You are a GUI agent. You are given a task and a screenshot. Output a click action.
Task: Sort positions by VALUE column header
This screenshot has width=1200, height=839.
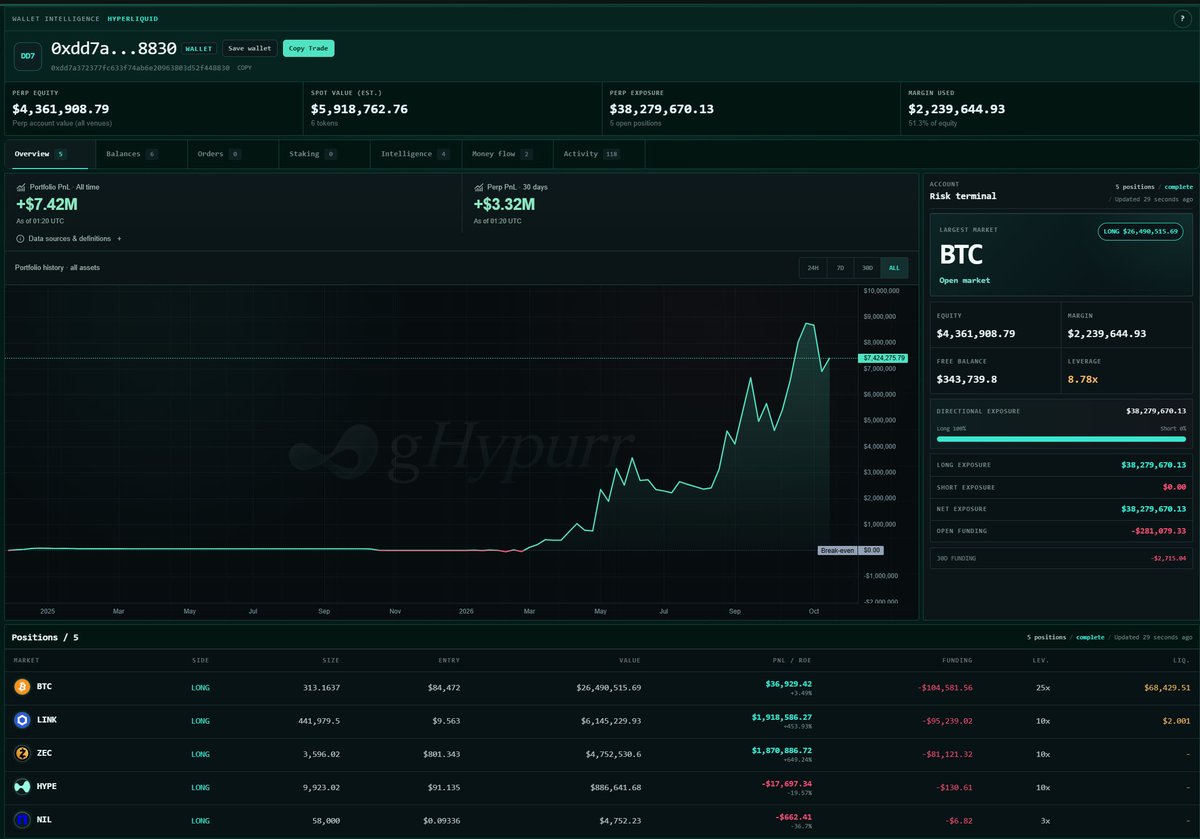coord(629,660)
